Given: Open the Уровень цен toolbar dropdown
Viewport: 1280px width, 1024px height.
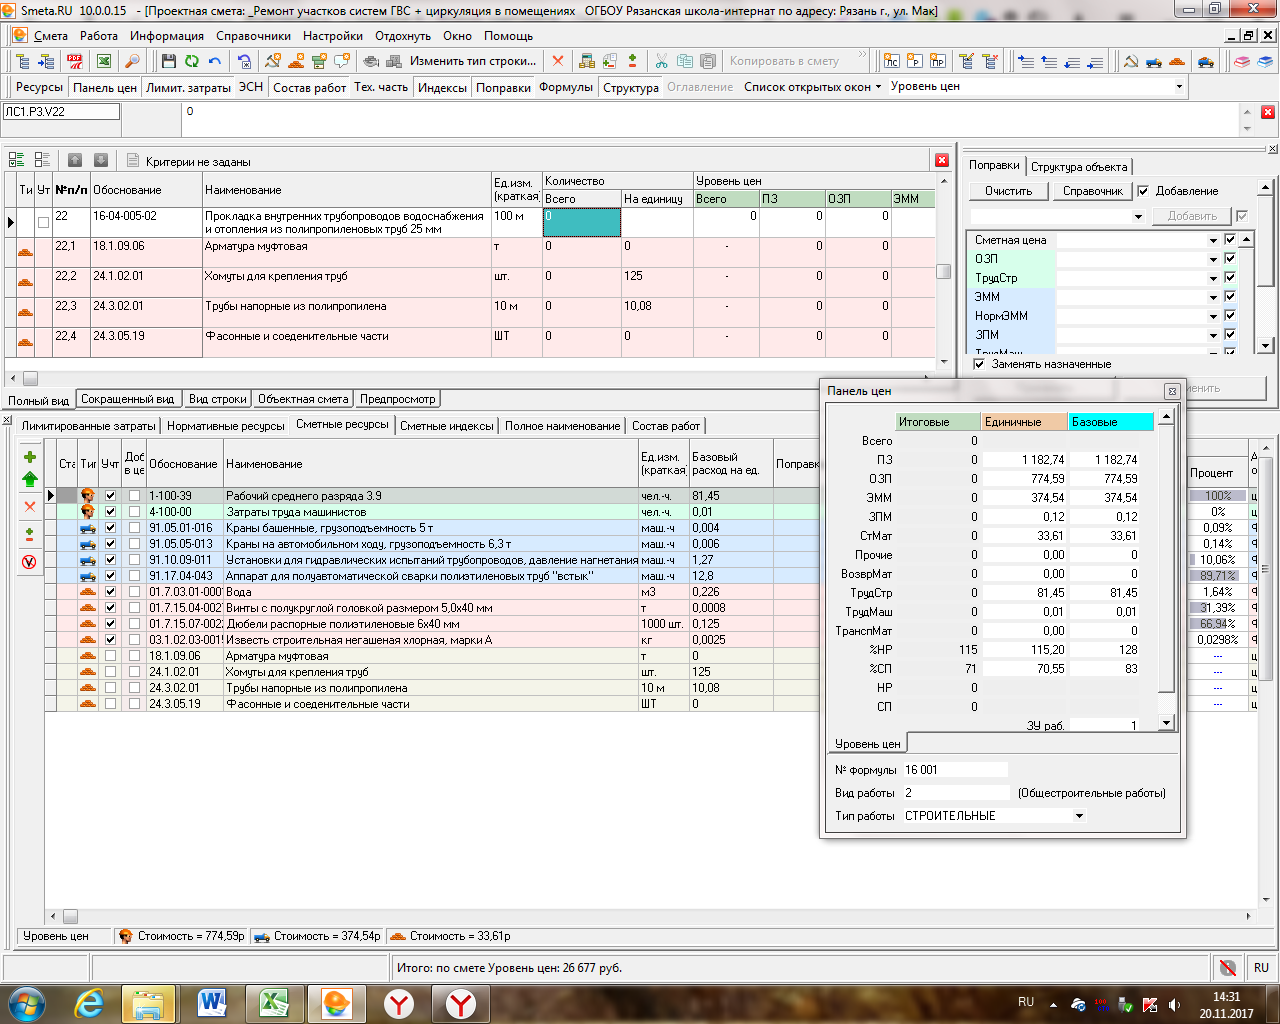Looking at the screenshot, I should [x=1179, y=87].
